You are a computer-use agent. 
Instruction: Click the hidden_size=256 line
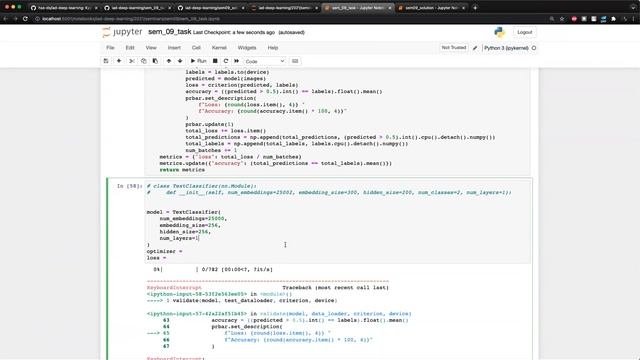click(185, 232)
